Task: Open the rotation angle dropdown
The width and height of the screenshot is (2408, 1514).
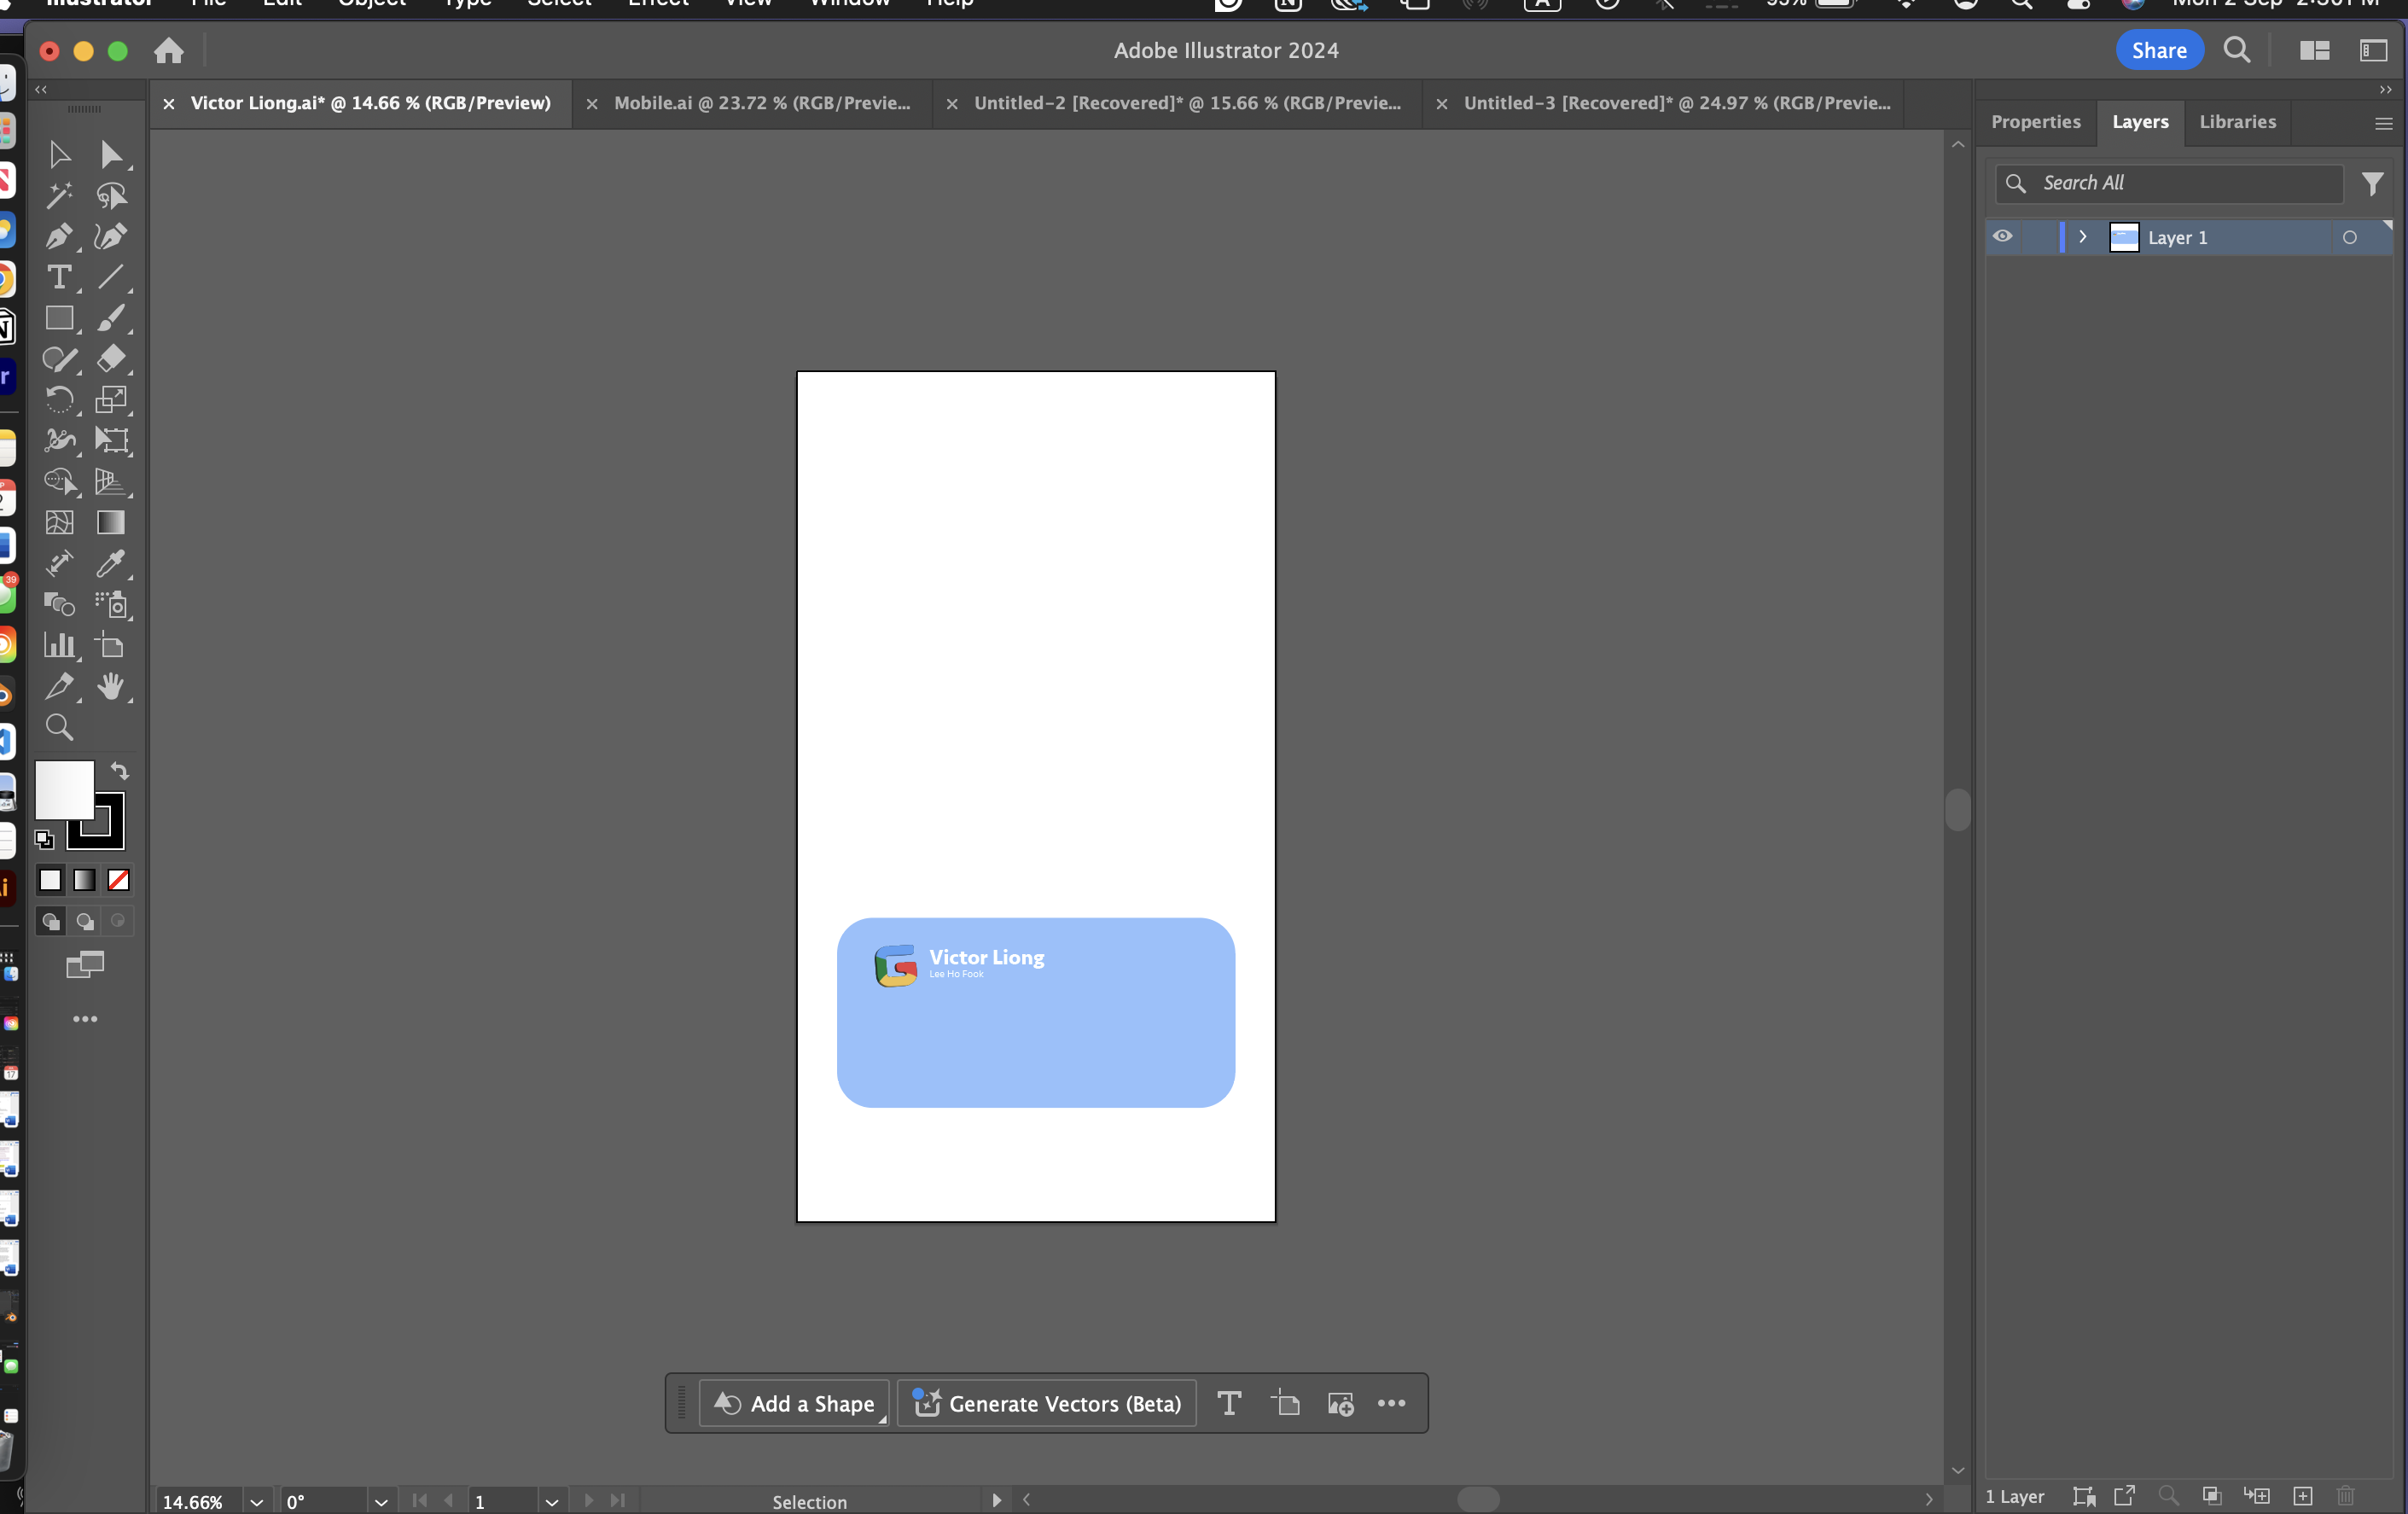Action: [x=380, y=1501]
